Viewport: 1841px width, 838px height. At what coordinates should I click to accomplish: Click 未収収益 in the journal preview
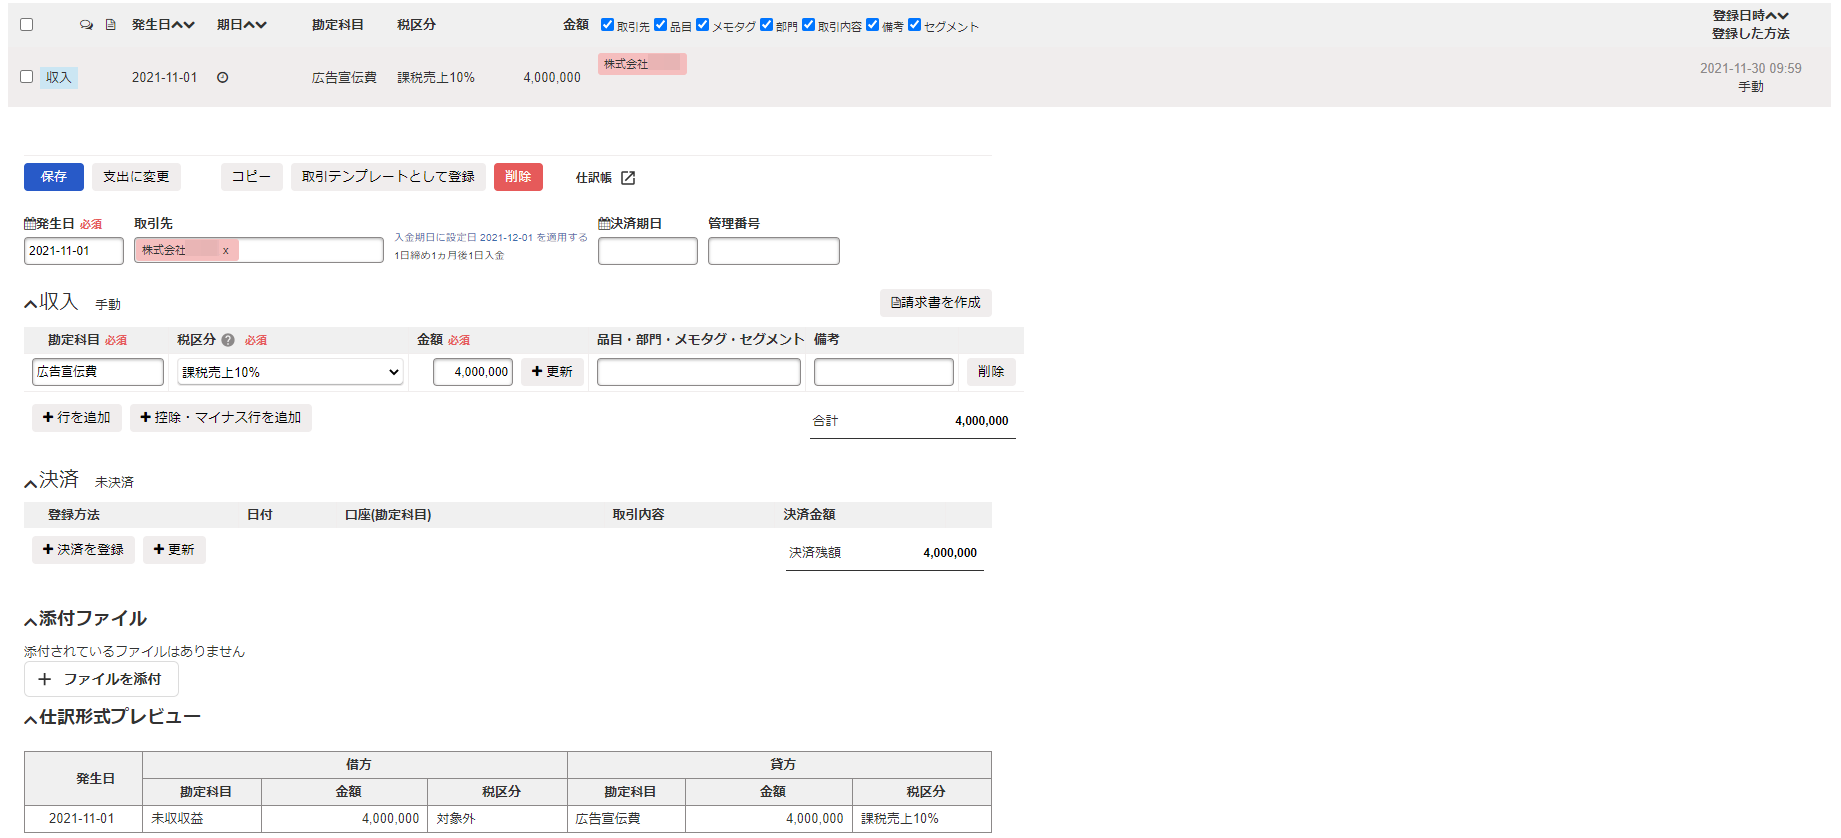pyautogui.click(x=177, y=819)
